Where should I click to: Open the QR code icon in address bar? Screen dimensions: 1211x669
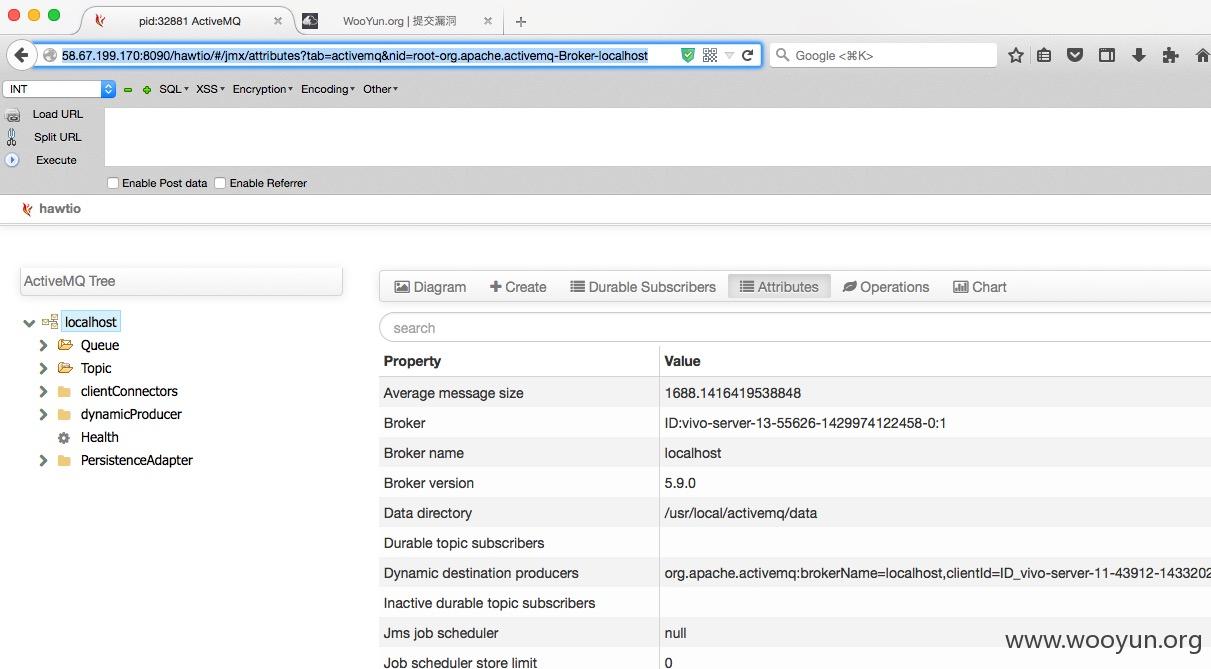click(x=710, y=55)
